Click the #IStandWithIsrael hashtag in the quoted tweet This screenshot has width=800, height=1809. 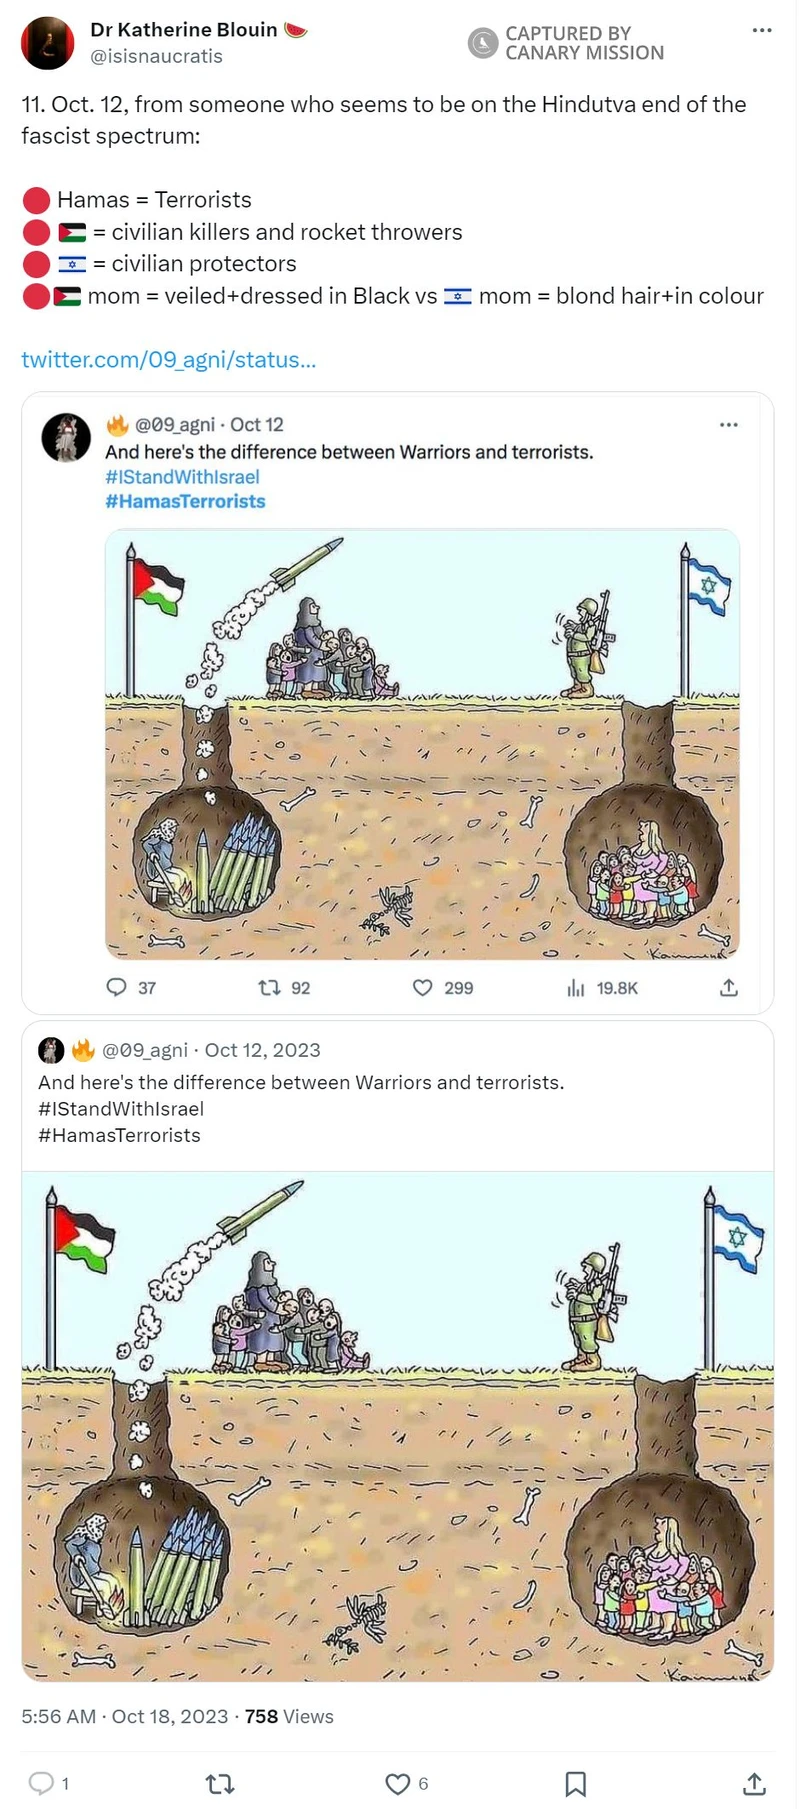point(182,477)
